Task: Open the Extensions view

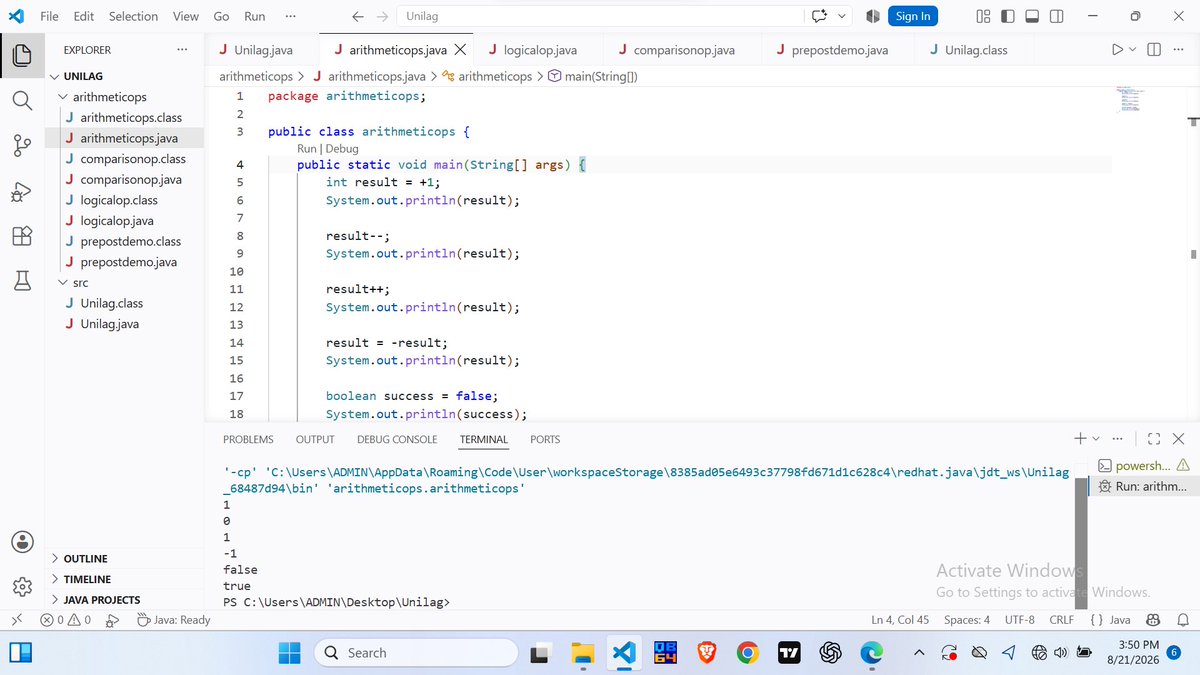Action: 22,237
